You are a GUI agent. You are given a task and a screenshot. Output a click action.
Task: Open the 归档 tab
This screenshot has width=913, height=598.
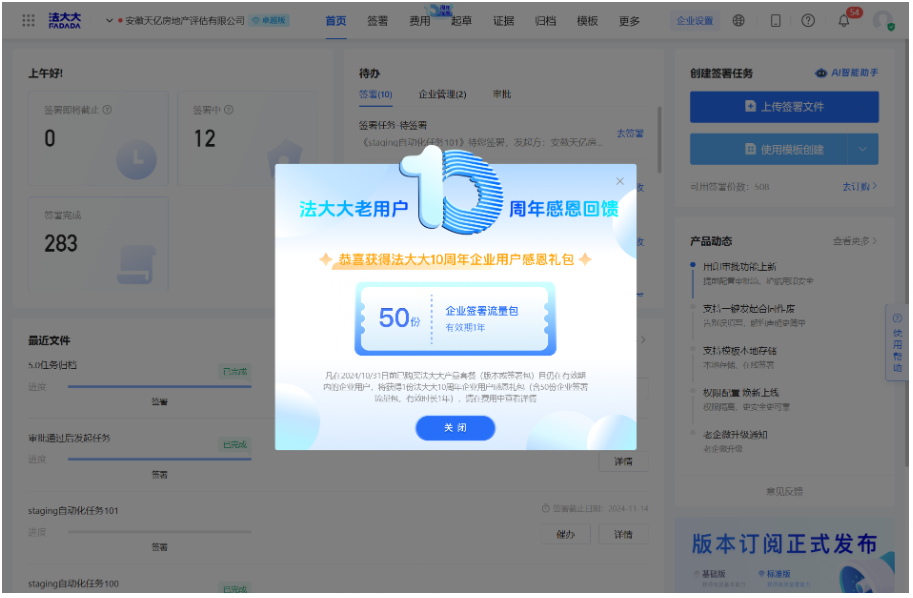coord(546,21)
